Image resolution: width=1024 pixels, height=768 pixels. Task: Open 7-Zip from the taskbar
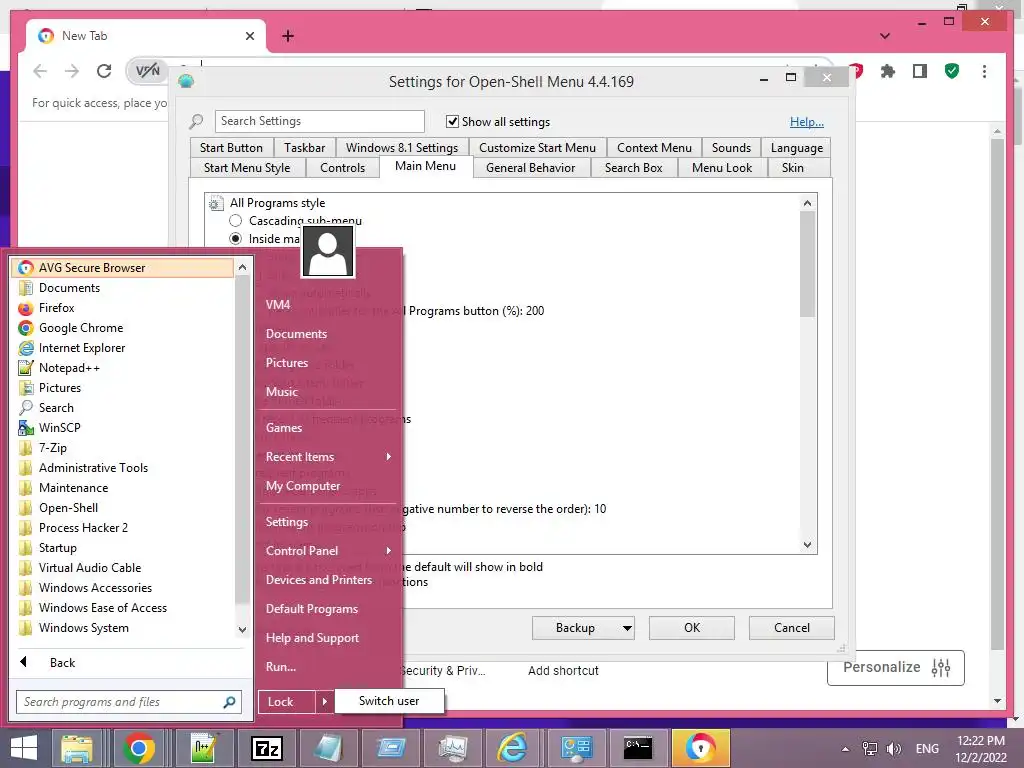[266, 748]
